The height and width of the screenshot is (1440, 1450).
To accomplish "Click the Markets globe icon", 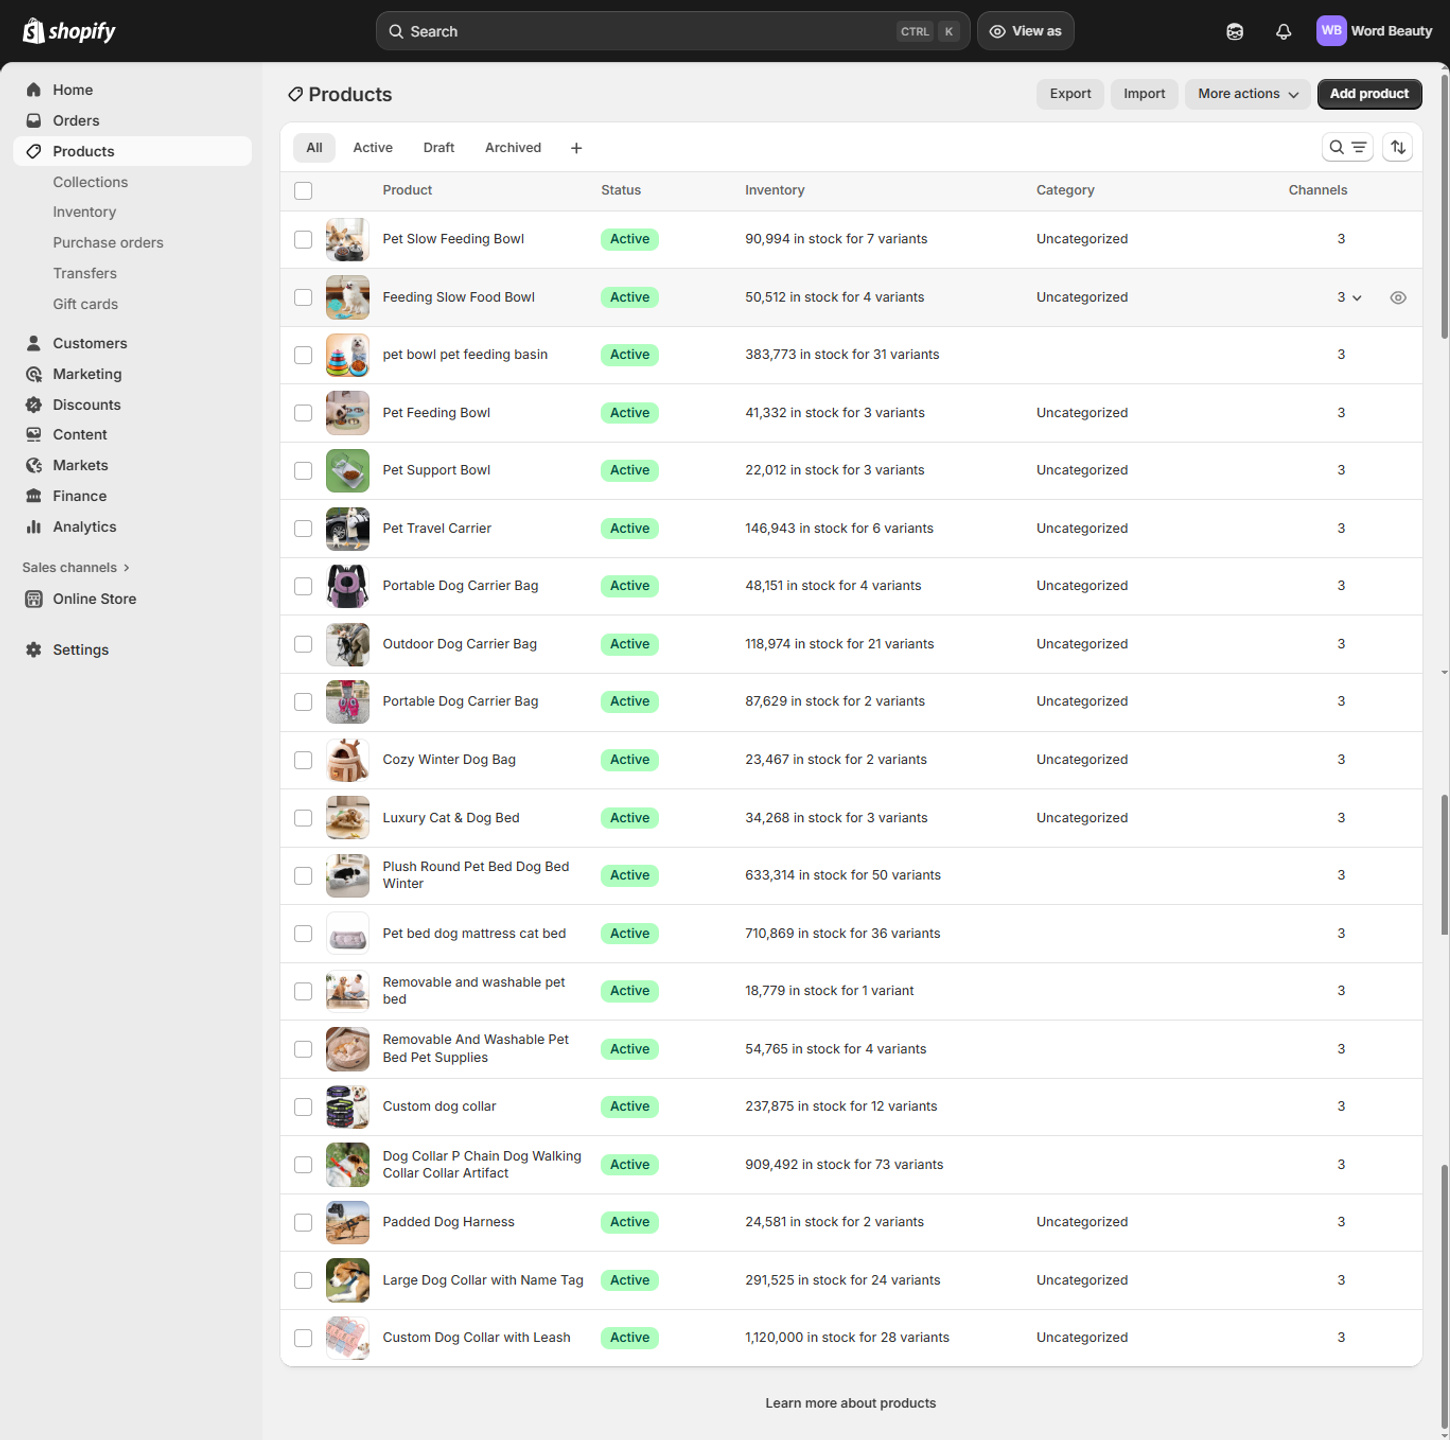I will coord(34,466).
